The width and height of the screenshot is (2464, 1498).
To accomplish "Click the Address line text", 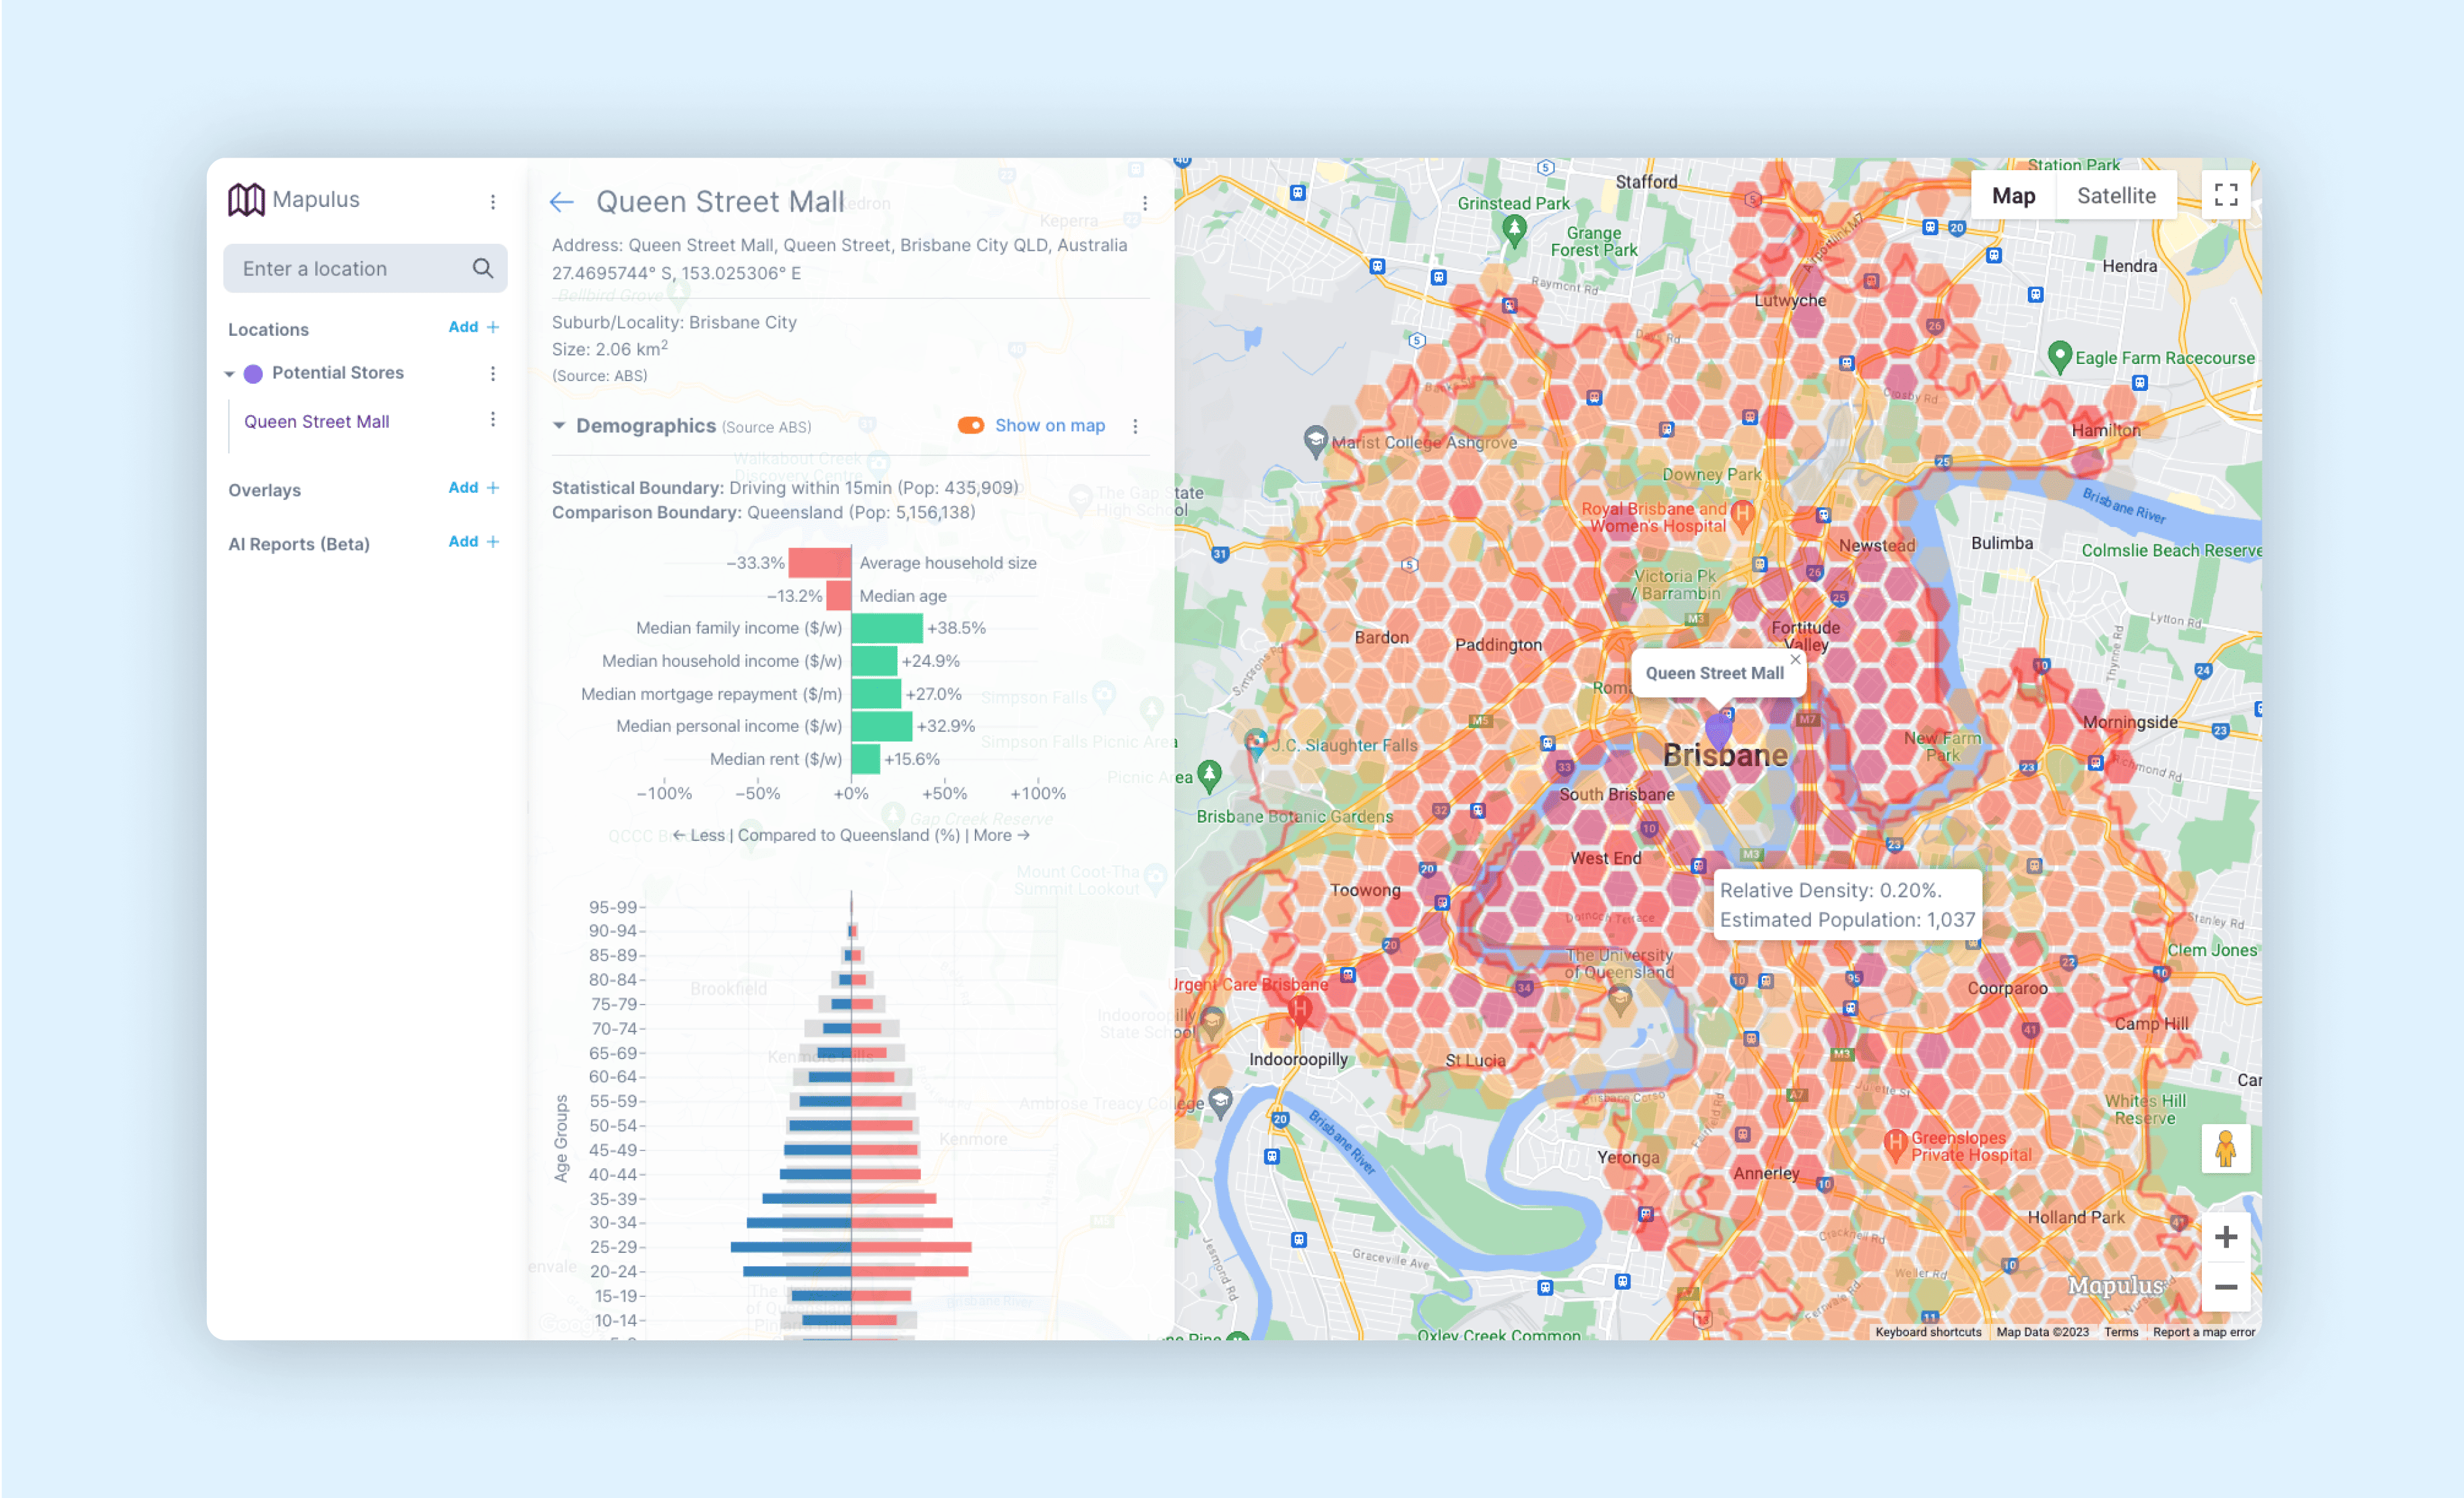I will pos(840,245).
